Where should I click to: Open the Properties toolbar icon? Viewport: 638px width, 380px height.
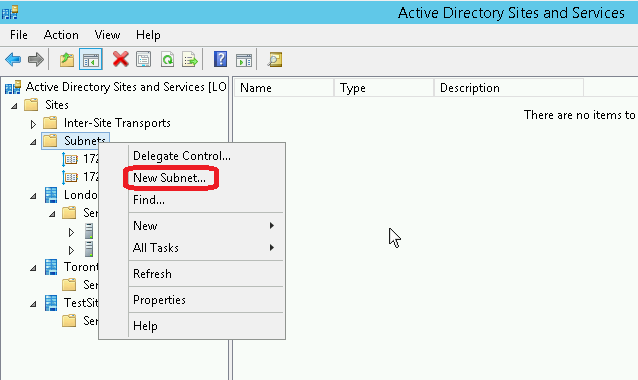click(x=144, y=59)
